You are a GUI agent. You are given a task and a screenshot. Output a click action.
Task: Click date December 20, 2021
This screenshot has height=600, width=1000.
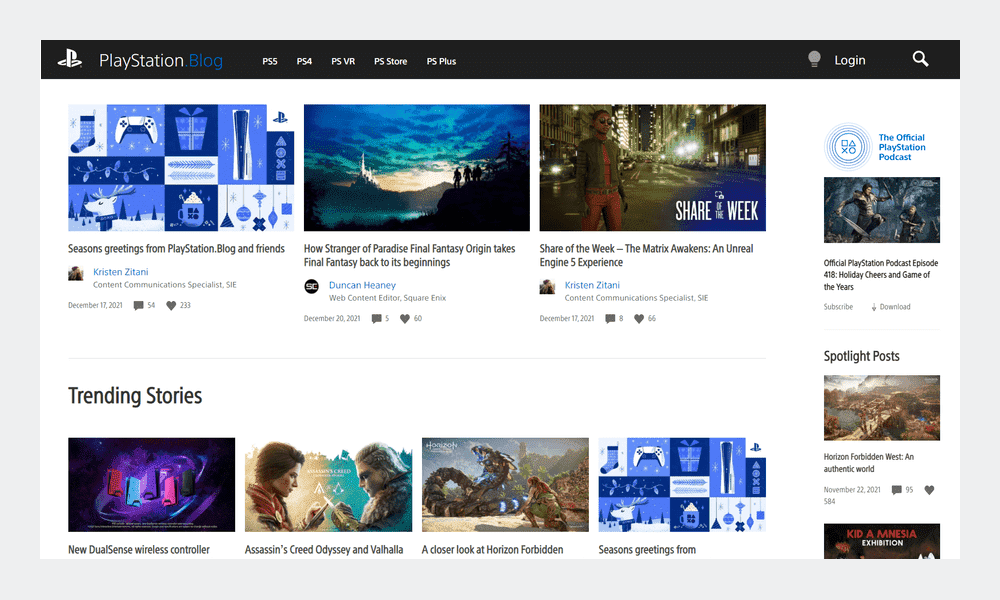(x=332, y=319)
